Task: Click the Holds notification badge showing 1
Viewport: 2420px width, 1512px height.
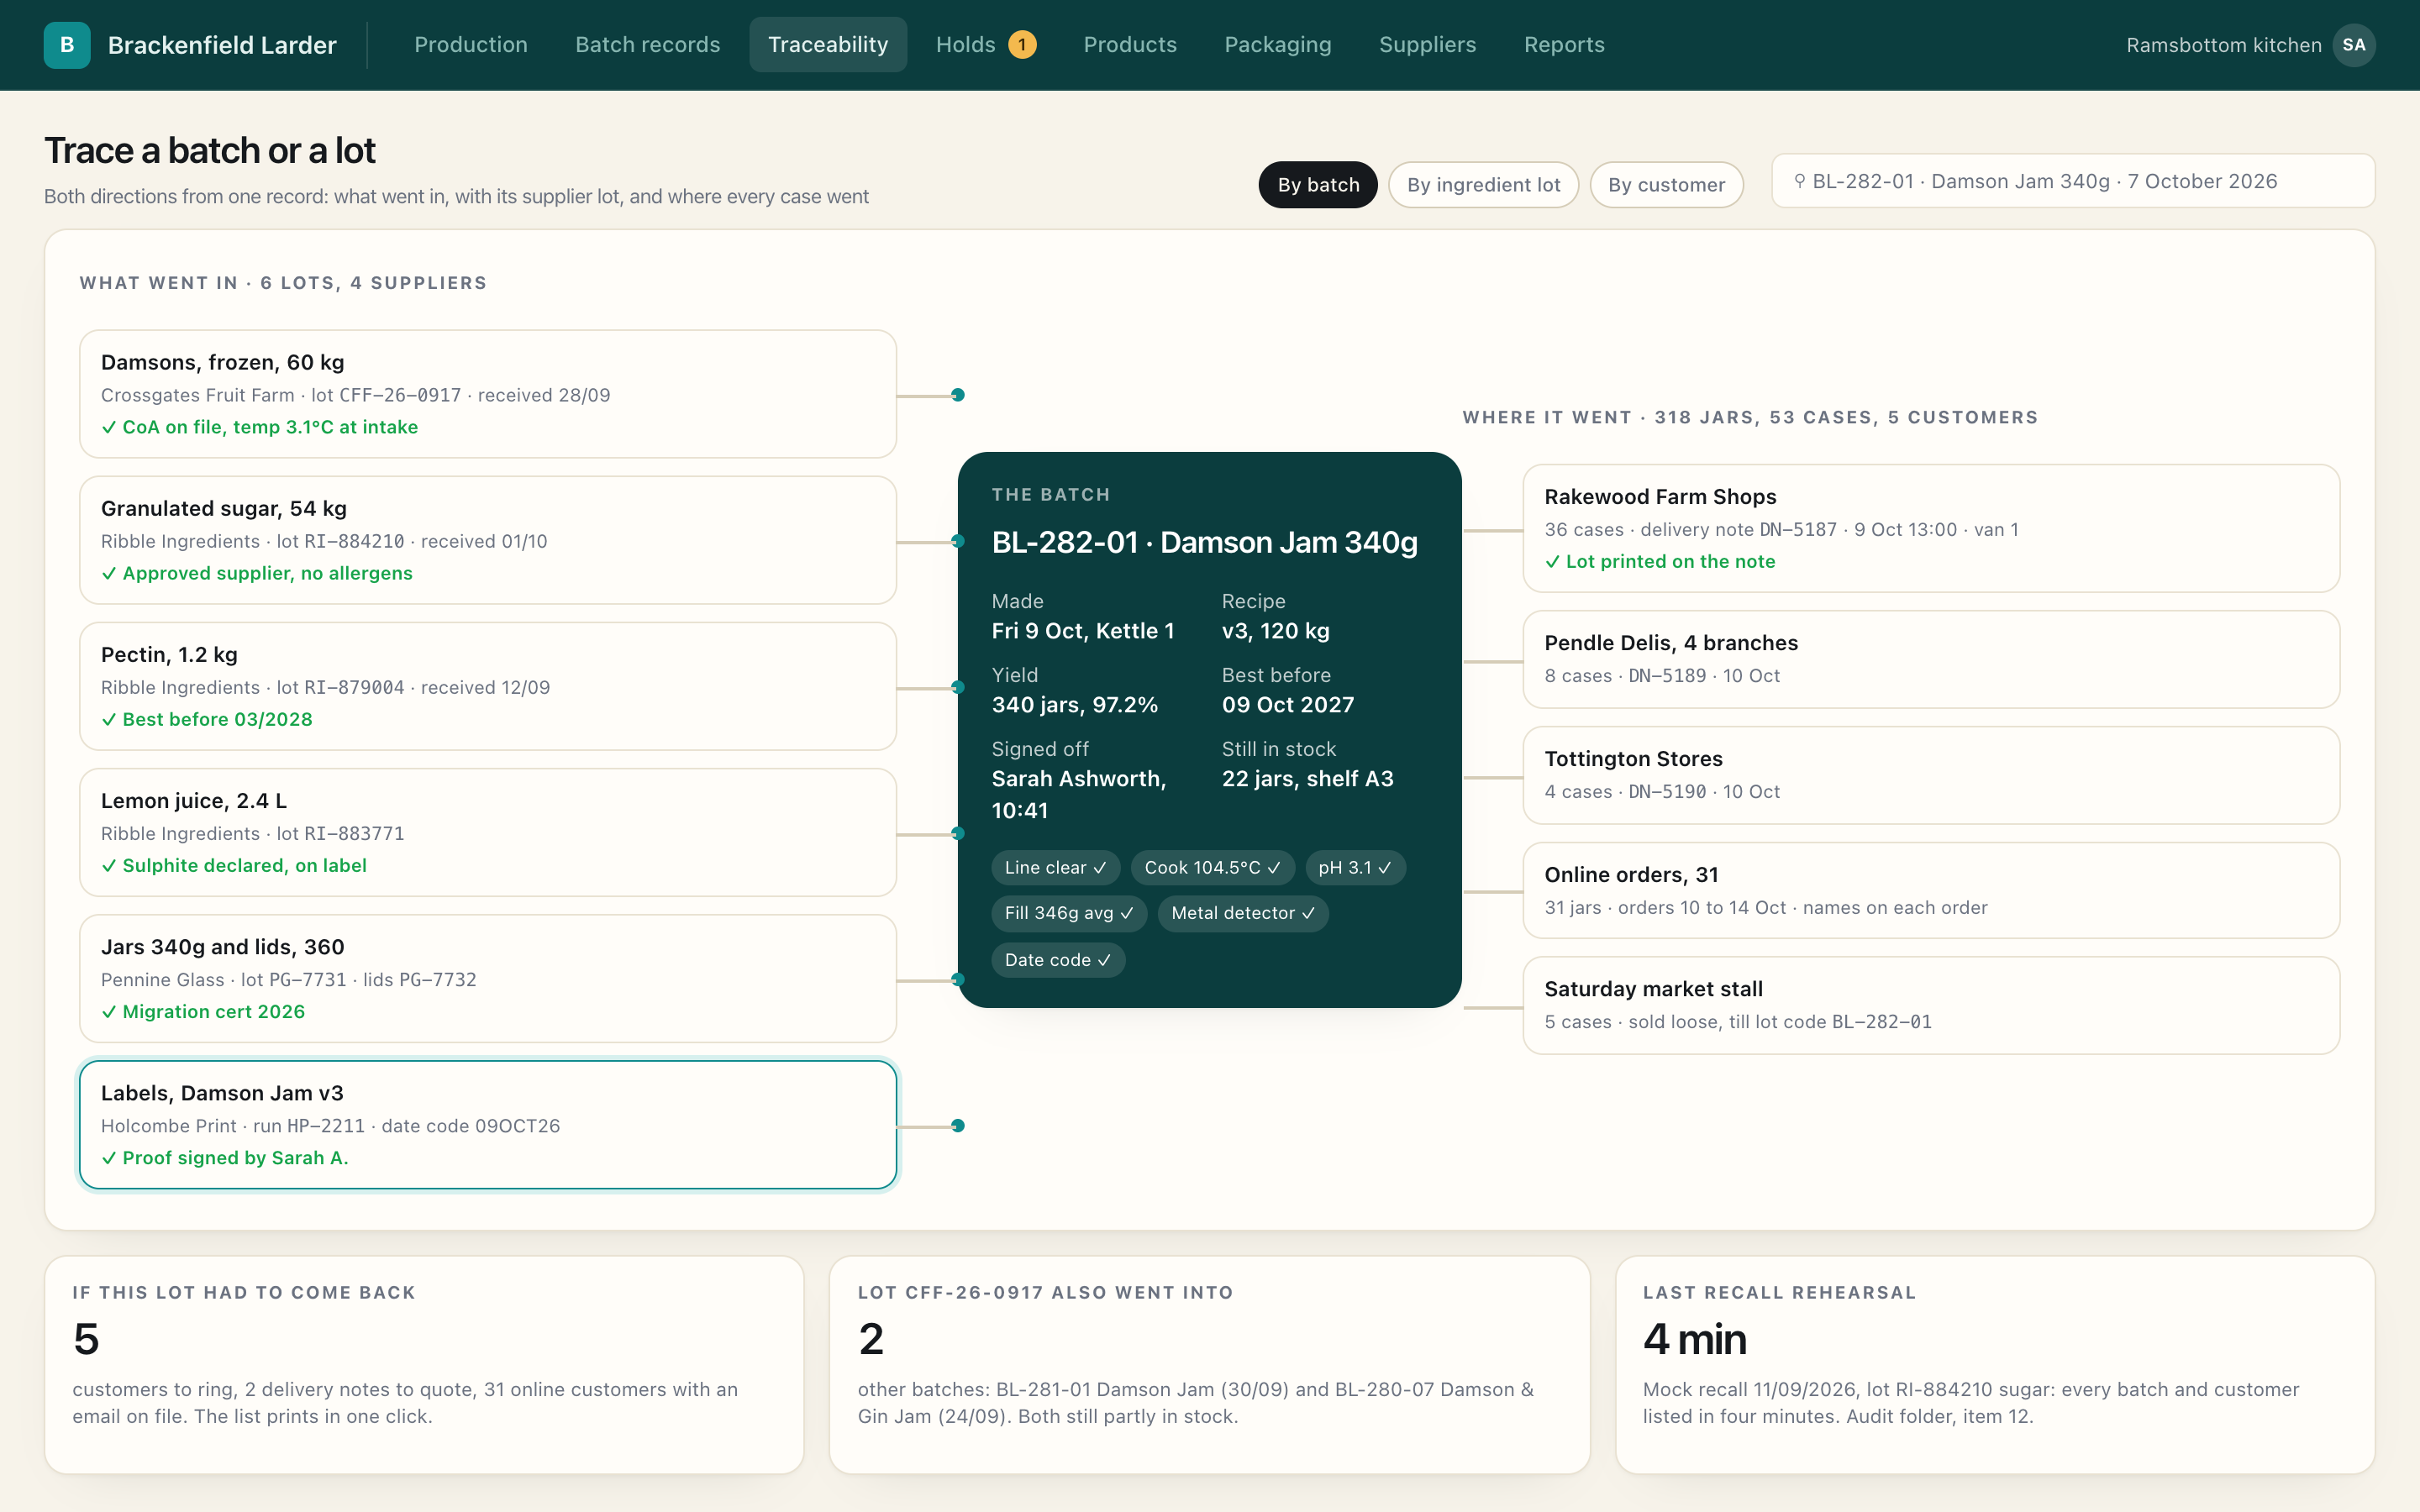Action: [x=1022, y=45]
